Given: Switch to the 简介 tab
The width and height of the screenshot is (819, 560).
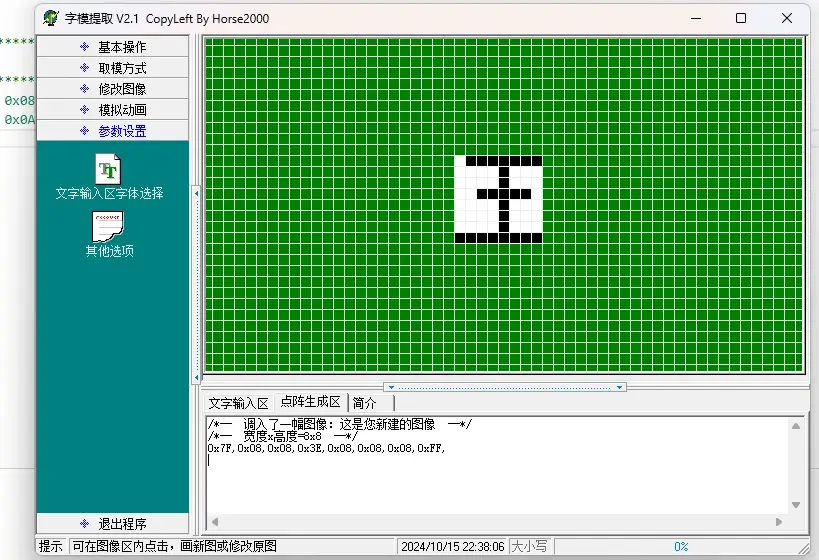Looking at the screenshot, I should 365,403.
